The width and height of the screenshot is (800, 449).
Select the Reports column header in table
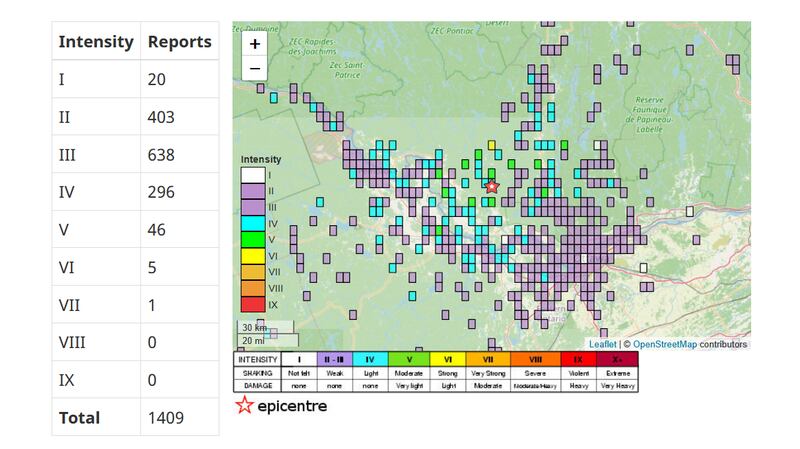(x=180, y=41)
